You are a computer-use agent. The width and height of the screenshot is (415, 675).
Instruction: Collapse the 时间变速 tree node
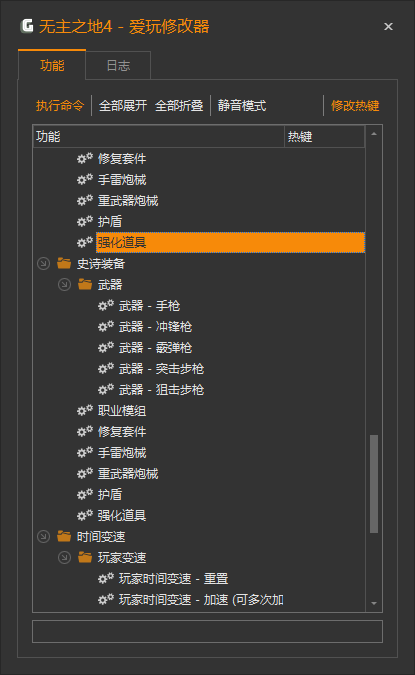point(43,536)
